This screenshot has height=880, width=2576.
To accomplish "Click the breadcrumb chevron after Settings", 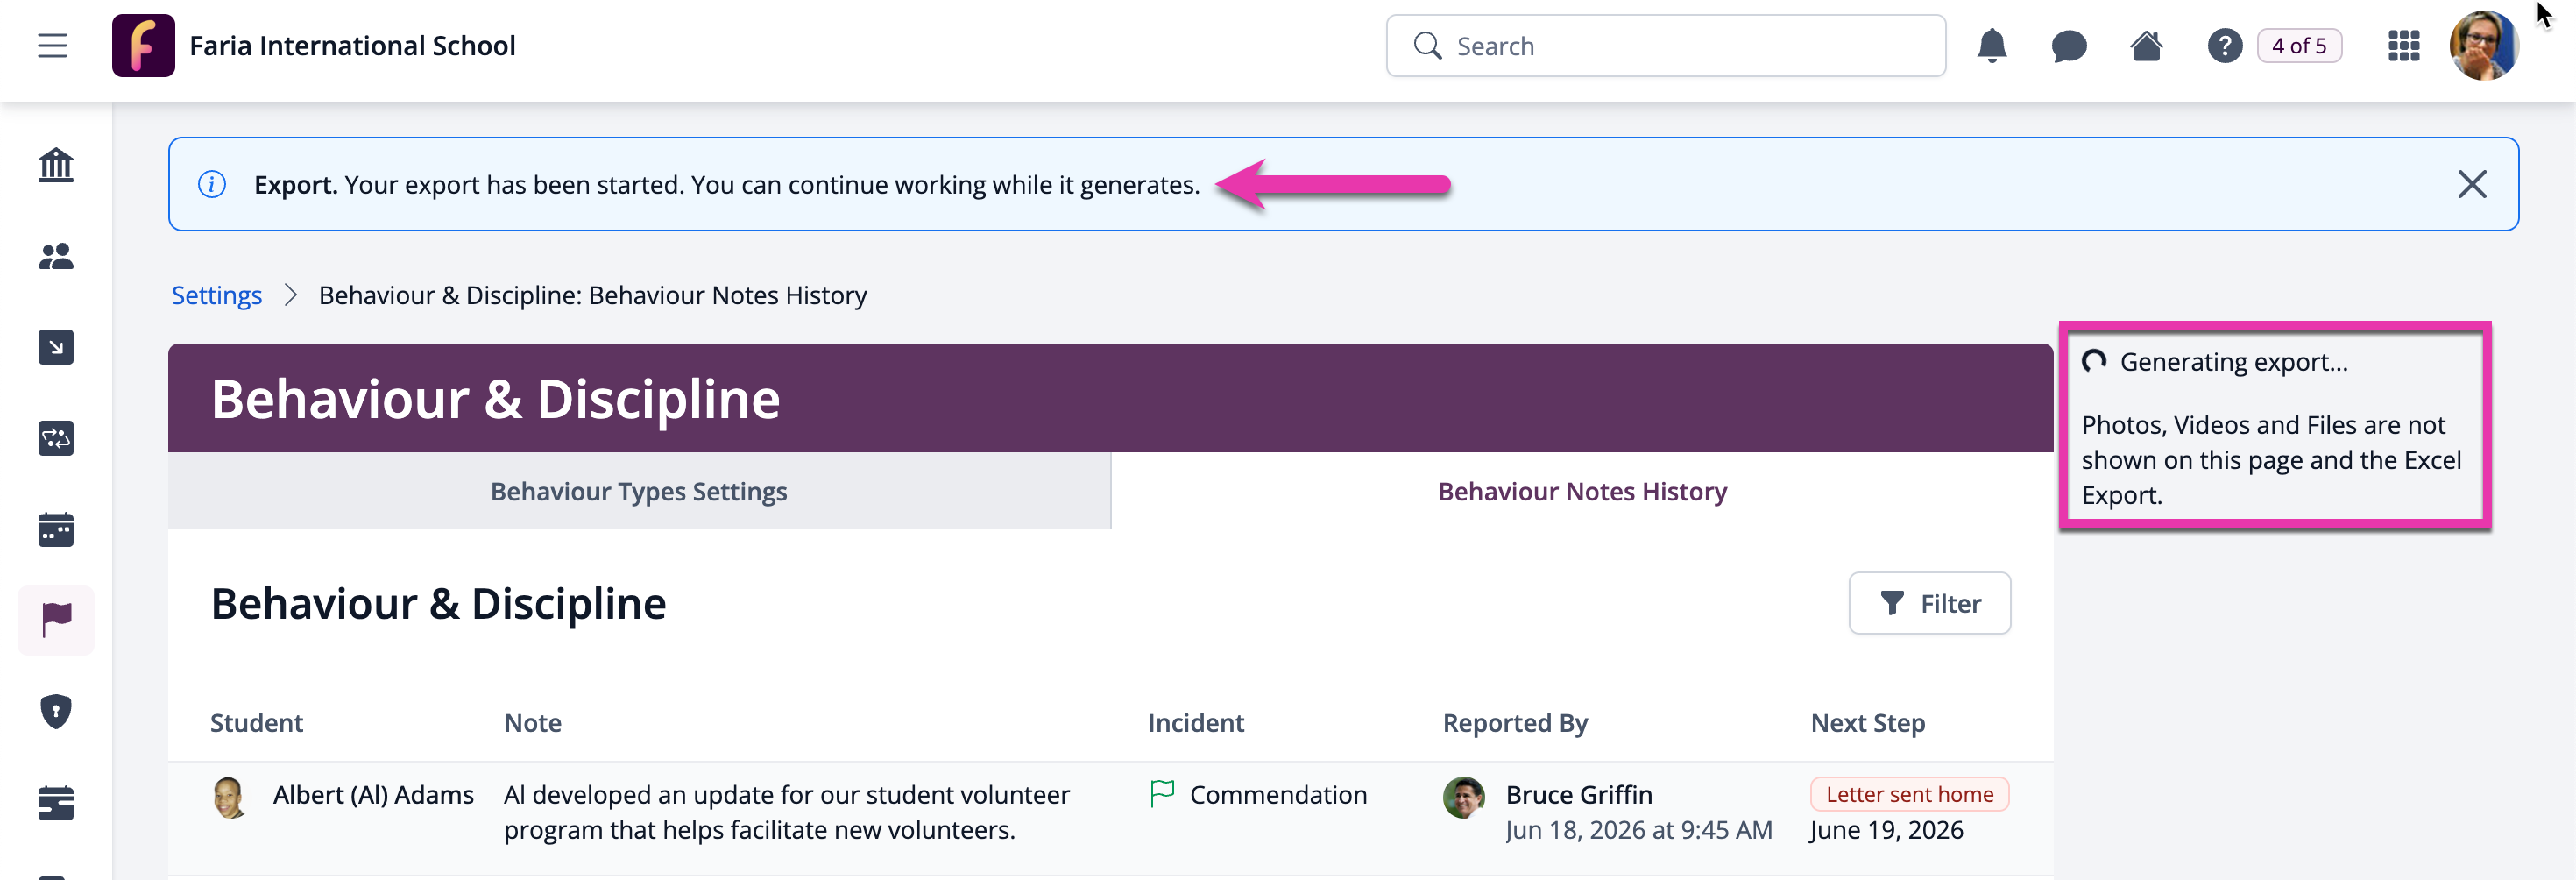I will tap(291, 295).
